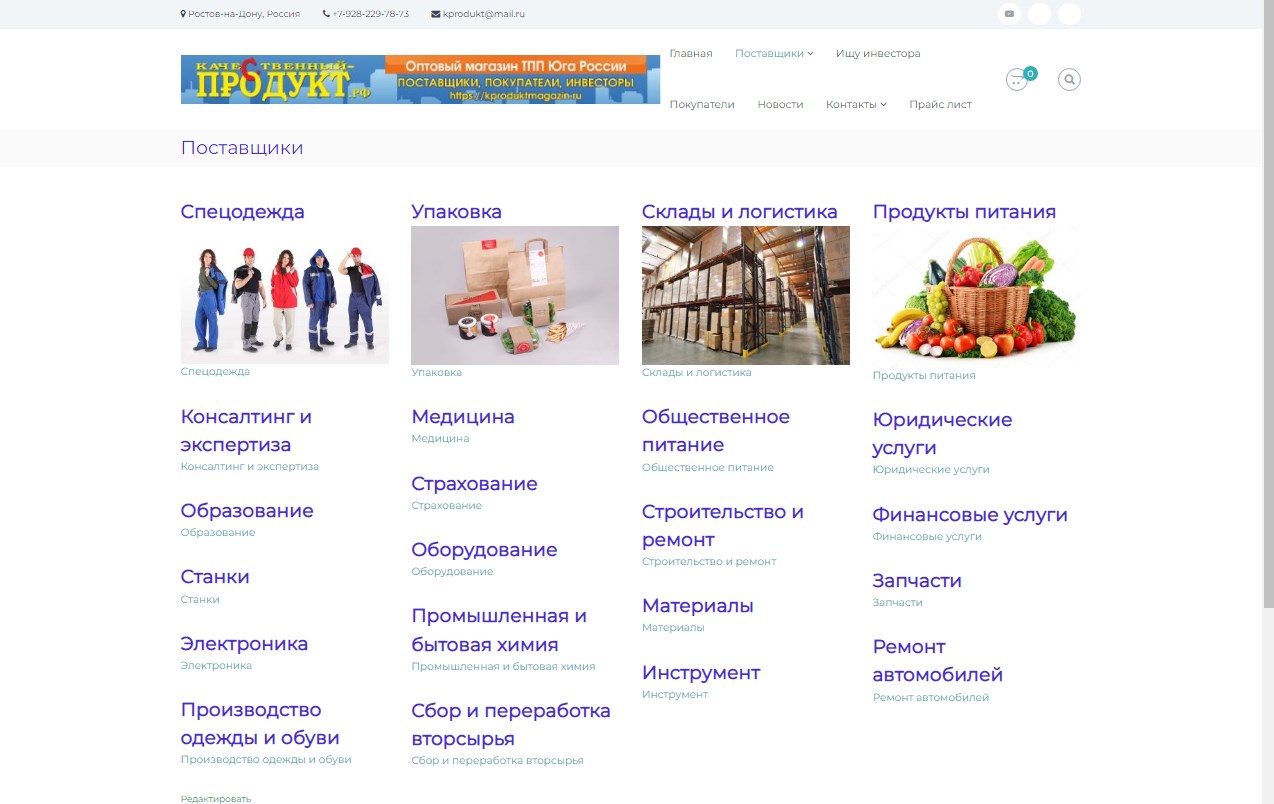
Task: Open the YouTube social icon
Action: (x=1009, y=14)
